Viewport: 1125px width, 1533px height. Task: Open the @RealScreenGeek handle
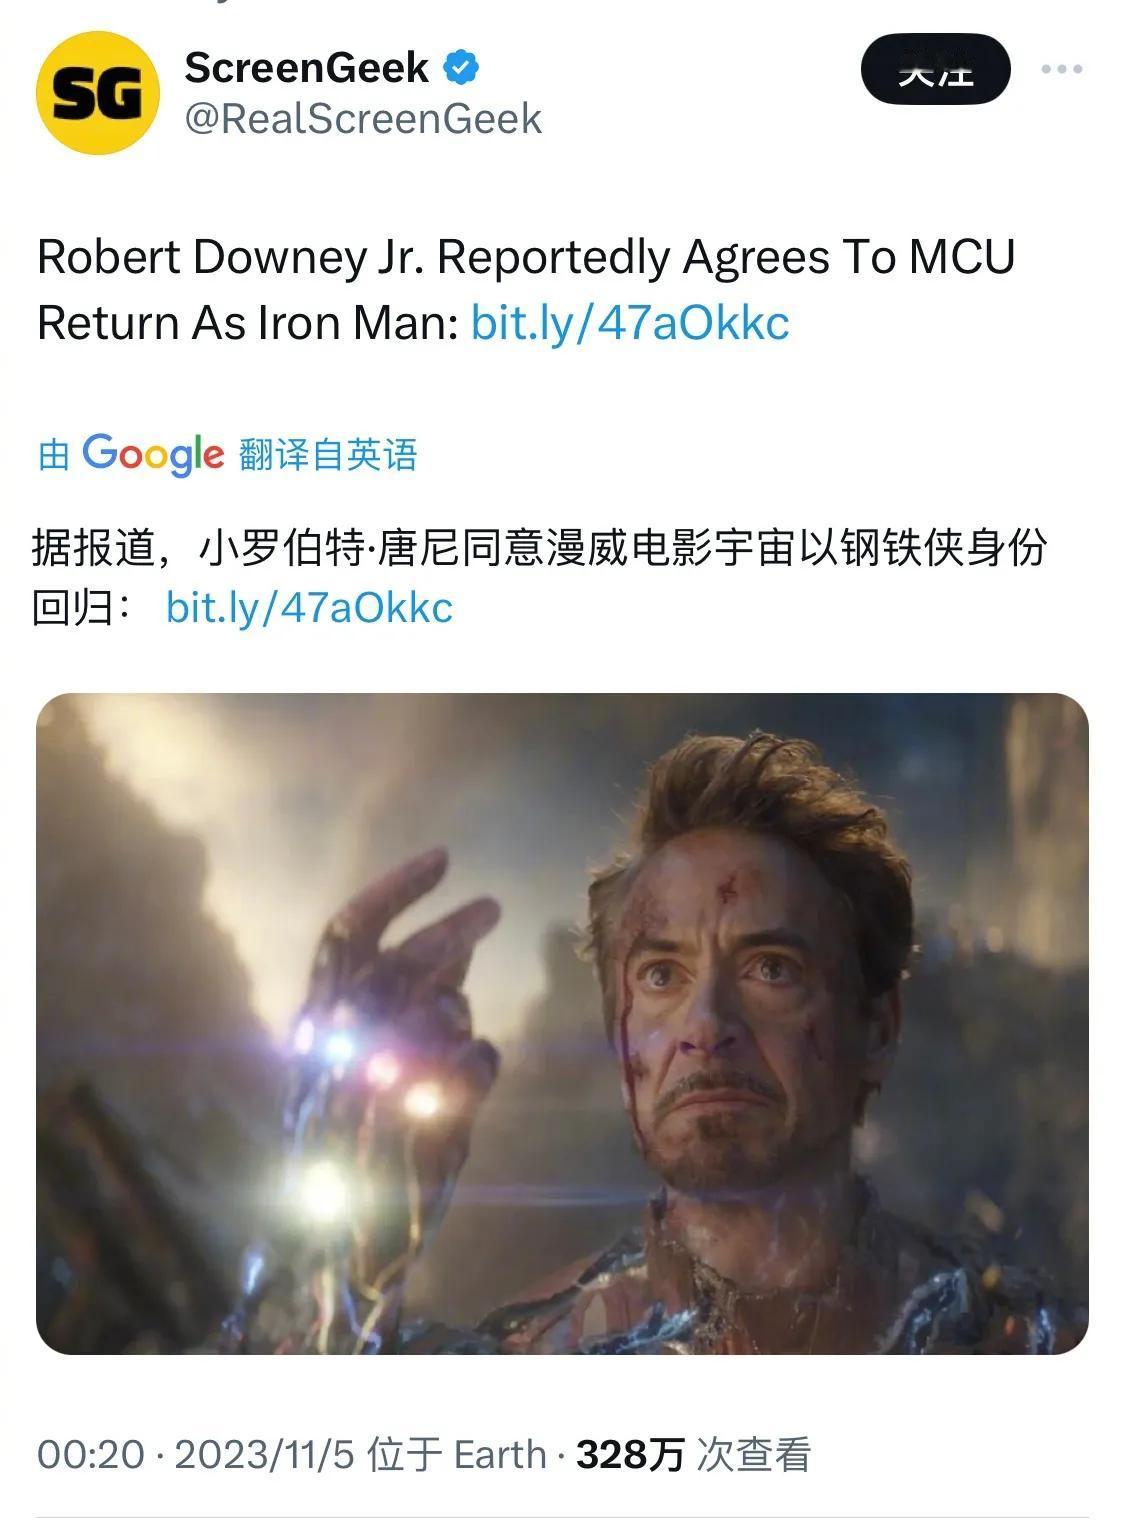pyautogui.click(x=364, y=119)
